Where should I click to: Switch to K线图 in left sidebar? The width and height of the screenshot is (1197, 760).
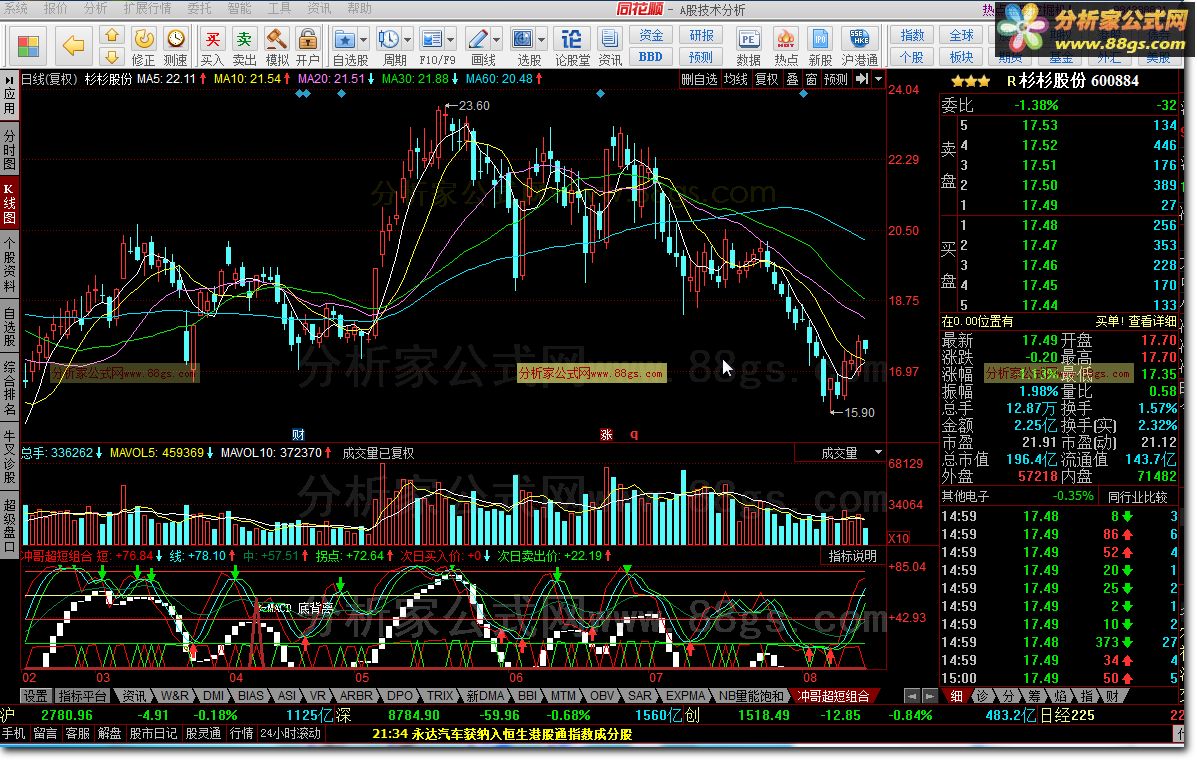tap(9, 202)
